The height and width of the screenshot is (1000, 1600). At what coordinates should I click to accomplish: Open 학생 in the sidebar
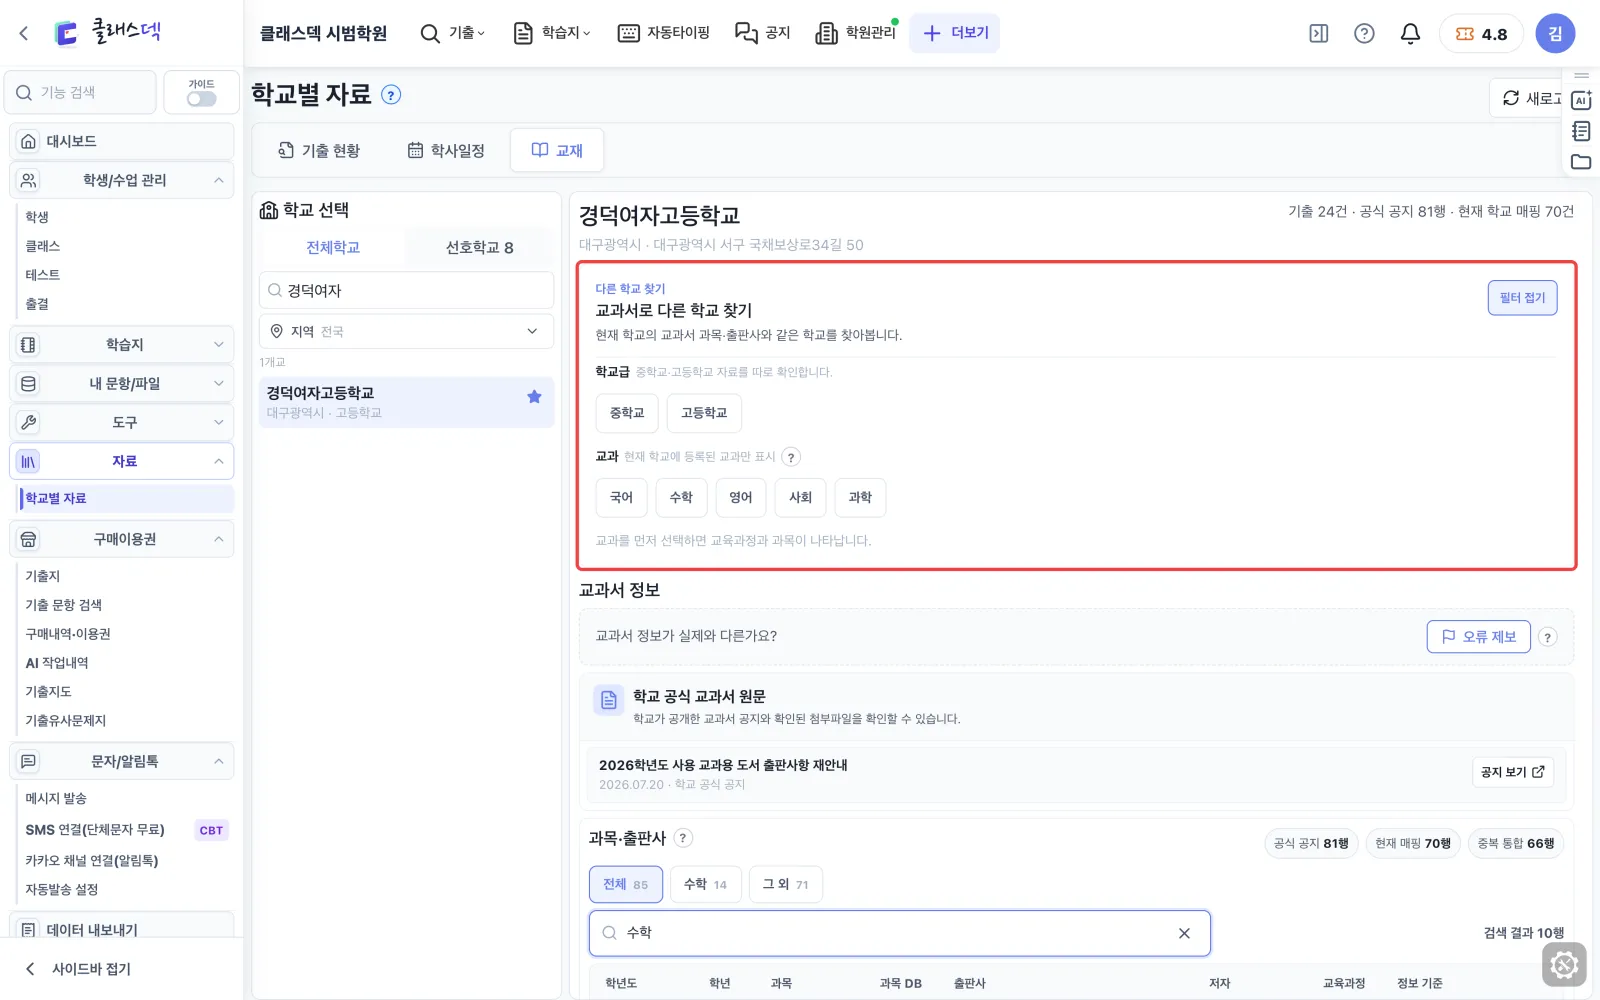tap(37, 217)
